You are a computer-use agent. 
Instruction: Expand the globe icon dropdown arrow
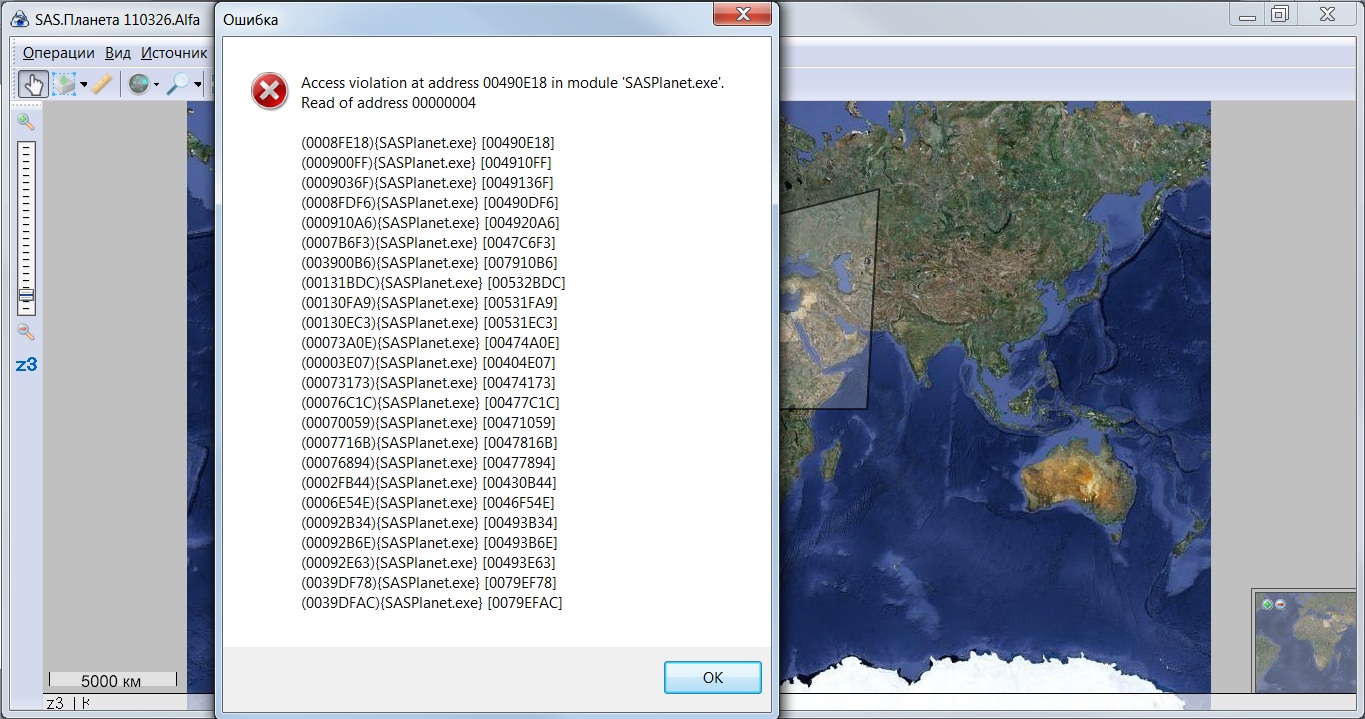tap(156, 85)
